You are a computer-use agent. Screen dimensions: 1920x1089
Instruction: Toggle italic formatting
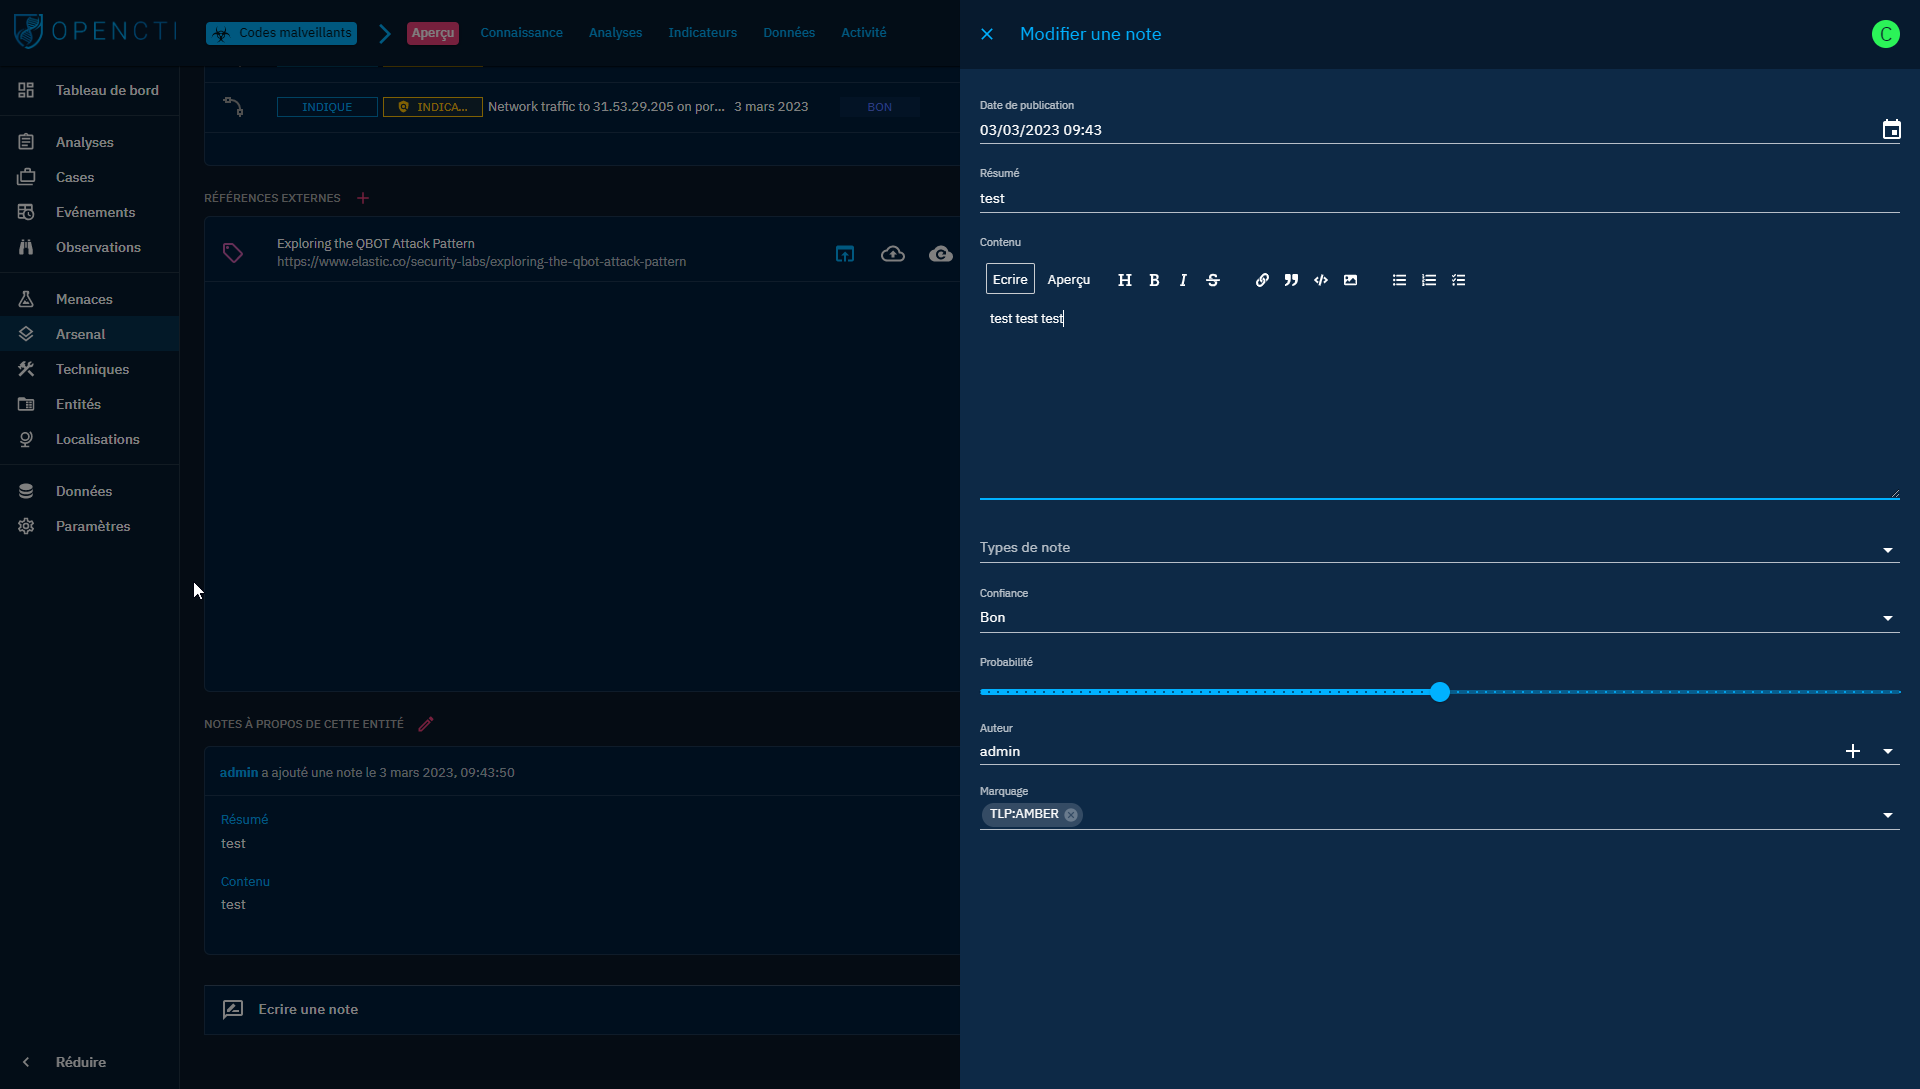(x=1182, y=280)
